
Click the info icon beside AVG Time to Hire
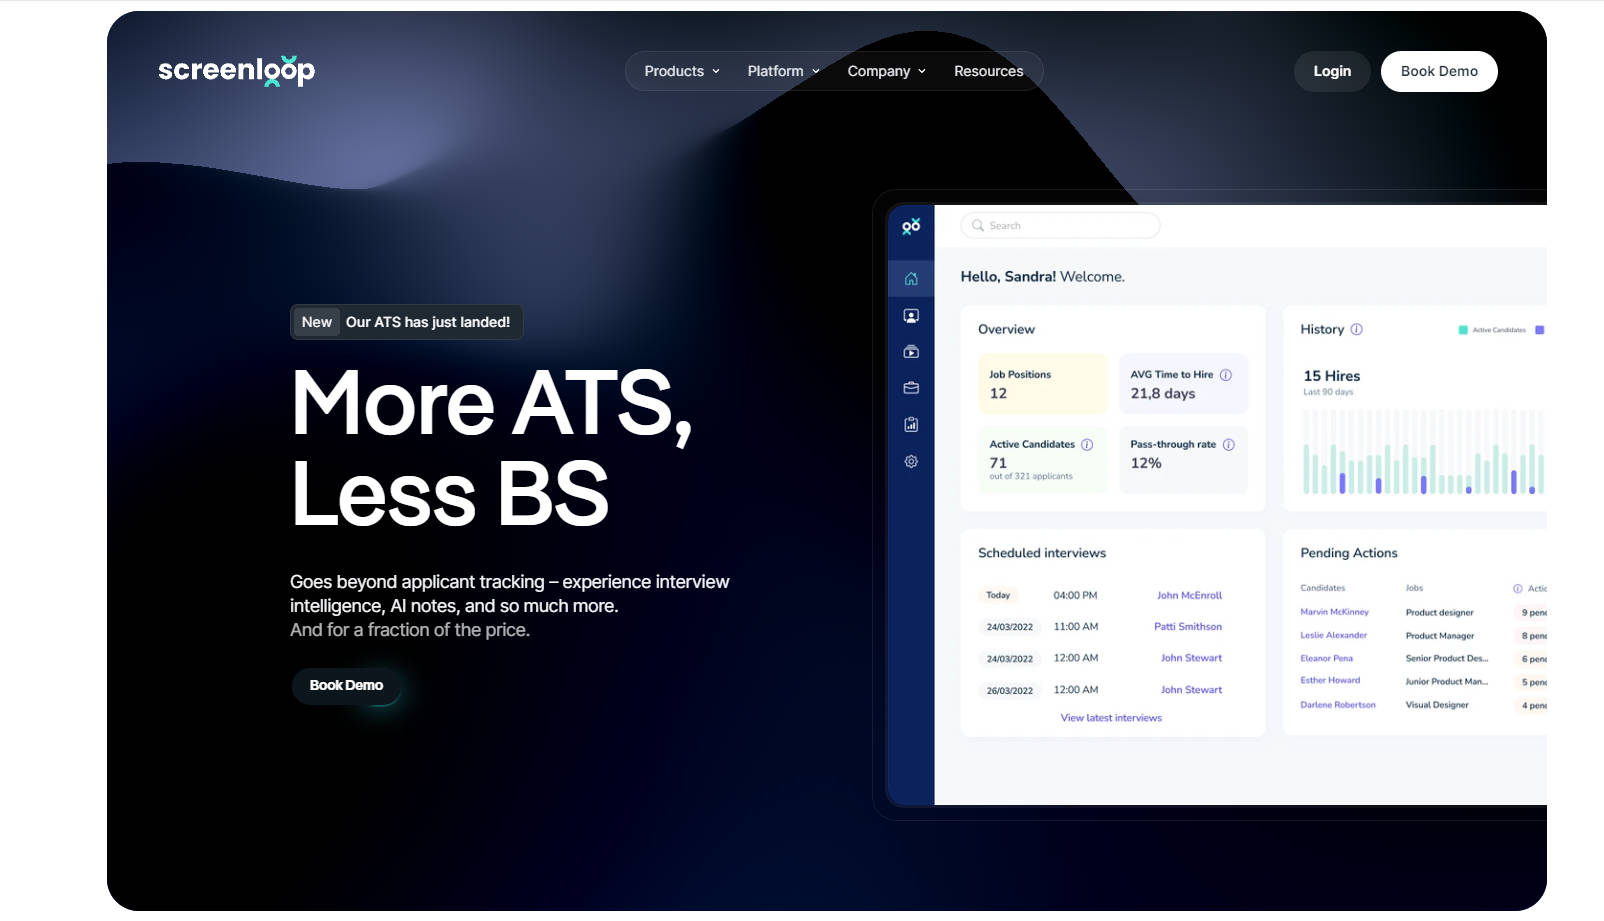[1225, 375]
